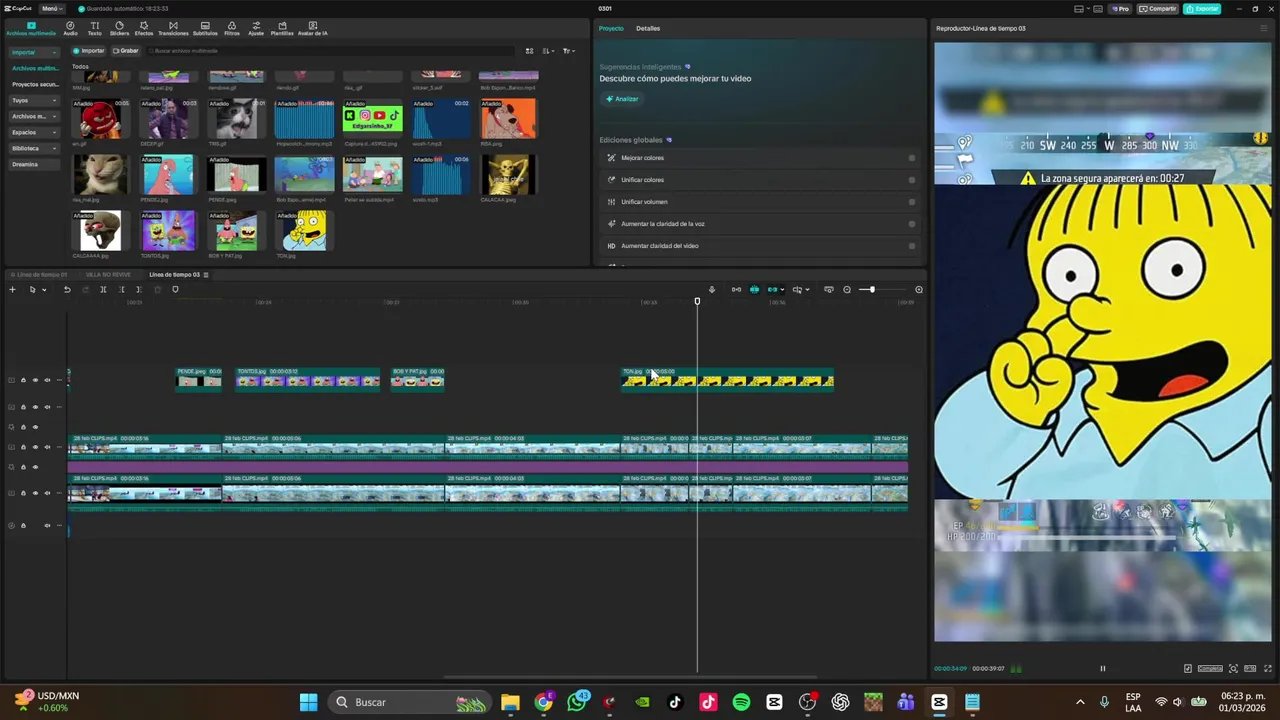Click the zoom-out timeline icon
Viewport: 1280px width, 720px height.
pos(847,290)
